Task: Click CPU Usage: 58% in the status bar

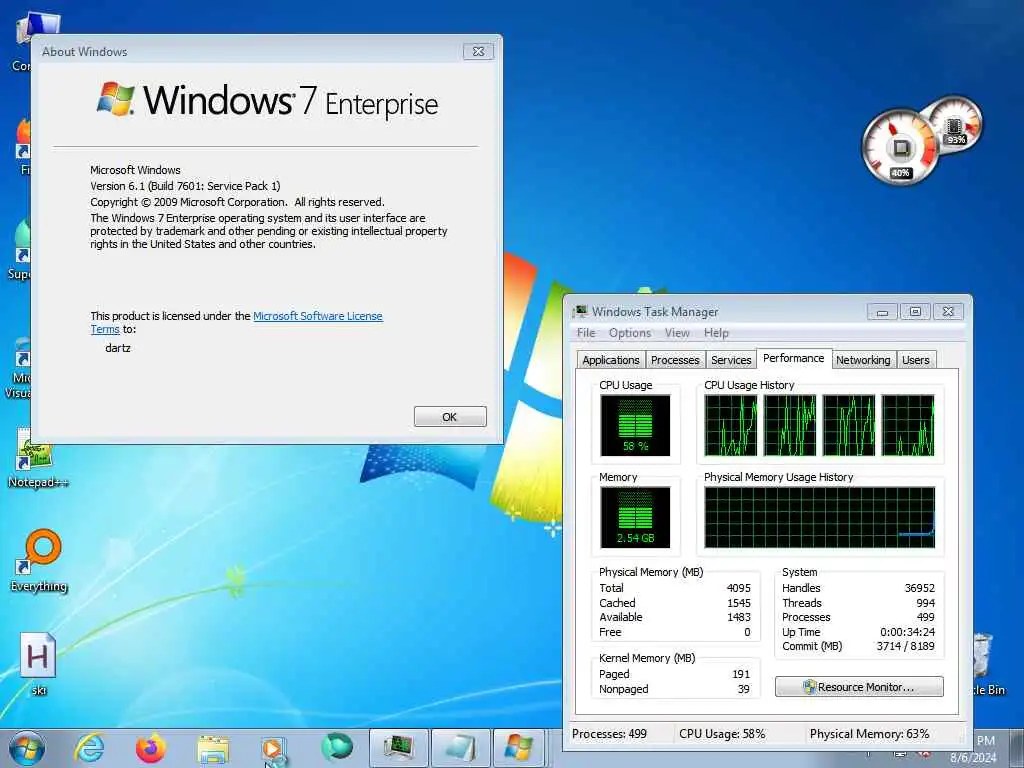Action: point(722,734)
